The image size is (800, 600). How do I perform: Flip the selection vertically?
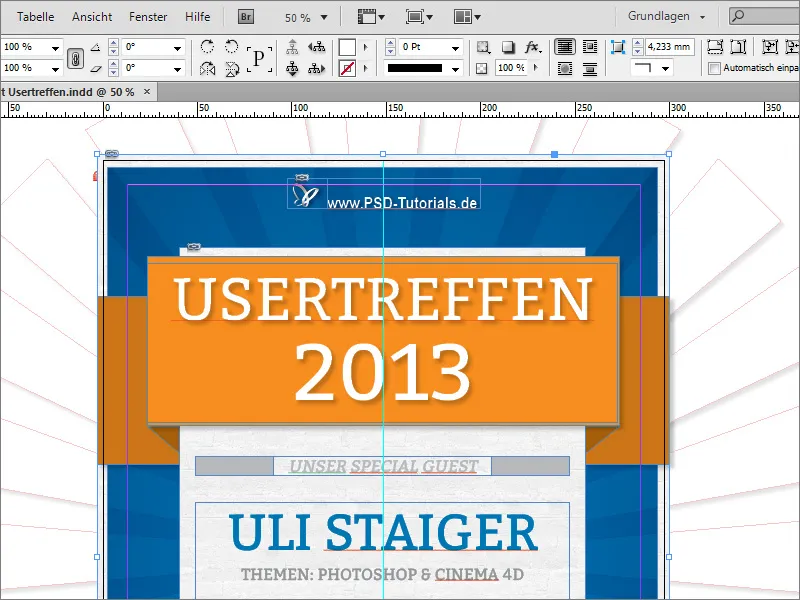point(232,68)
